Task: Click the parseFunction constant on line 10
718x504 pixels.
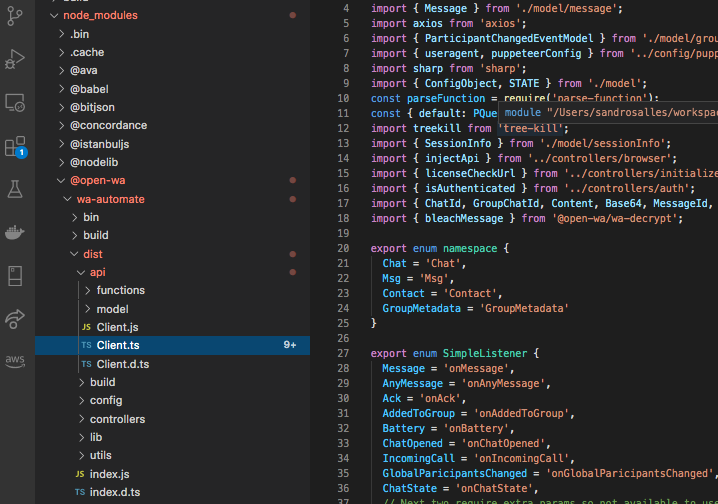Action: (446, 98)
